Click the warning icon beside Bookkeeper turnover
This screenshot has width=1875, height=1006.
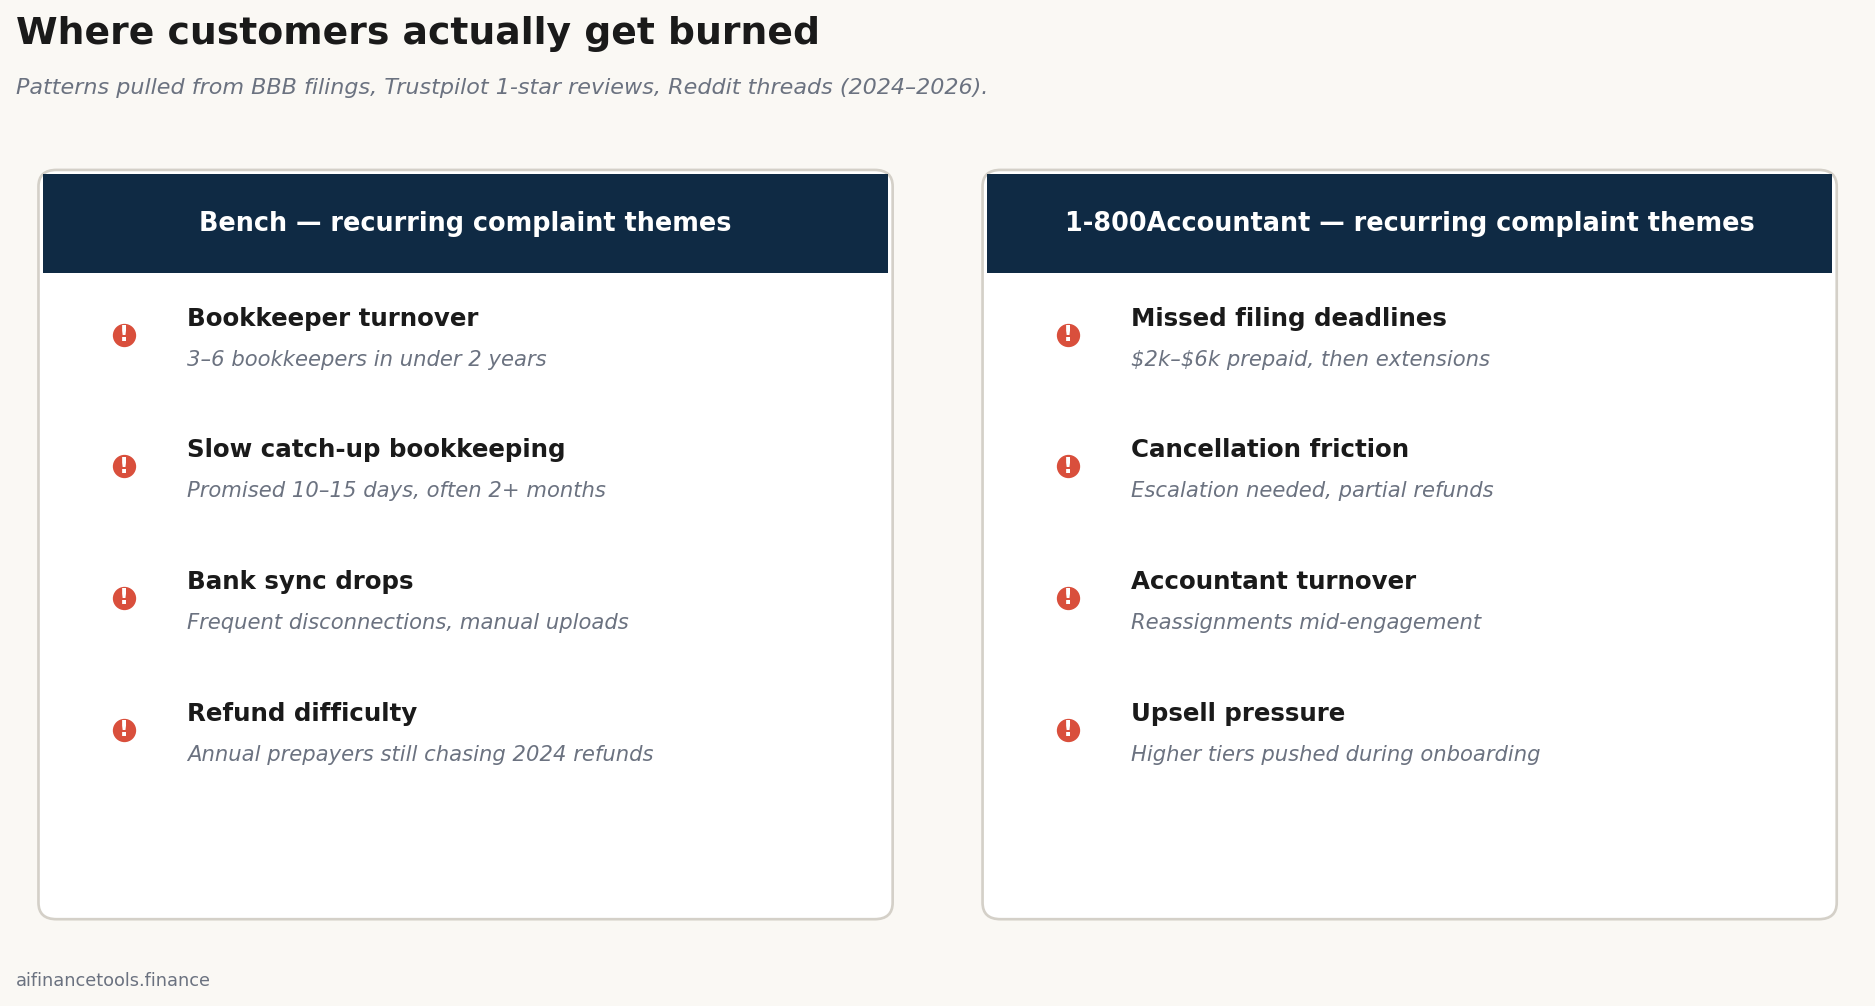(x=124, y=336)
